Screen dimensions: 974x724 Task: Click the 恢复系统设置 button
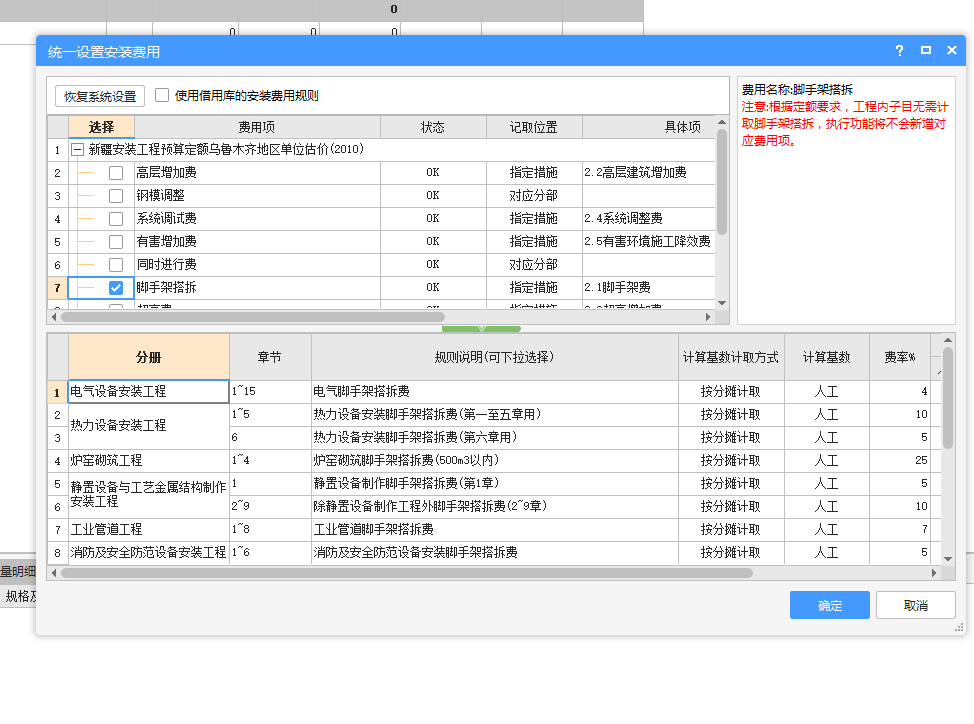[x=100, y=96]
